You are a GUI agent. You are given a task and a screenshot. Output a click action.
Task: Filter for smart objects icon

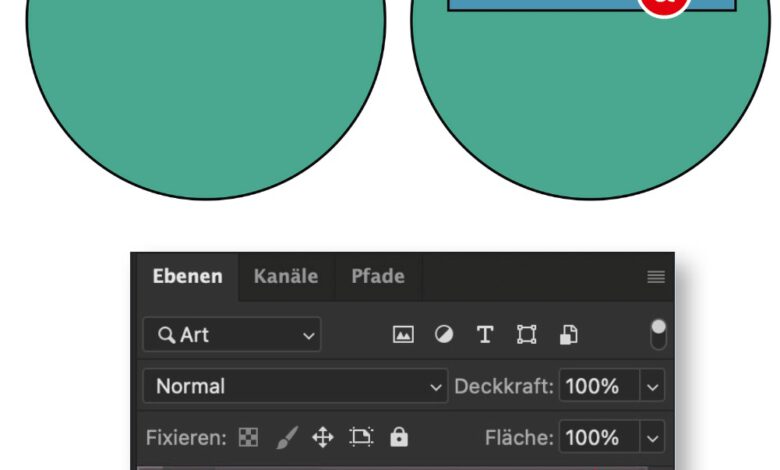click(568, 335)
